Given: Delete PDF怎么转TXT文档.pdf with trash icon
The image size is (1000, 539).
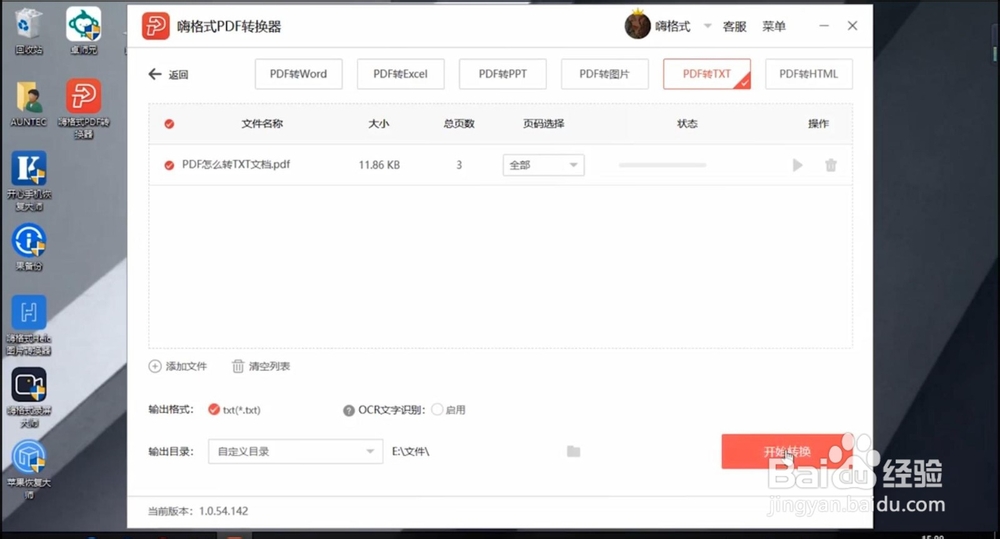Looking at the screenshot, I should point(830,165).
